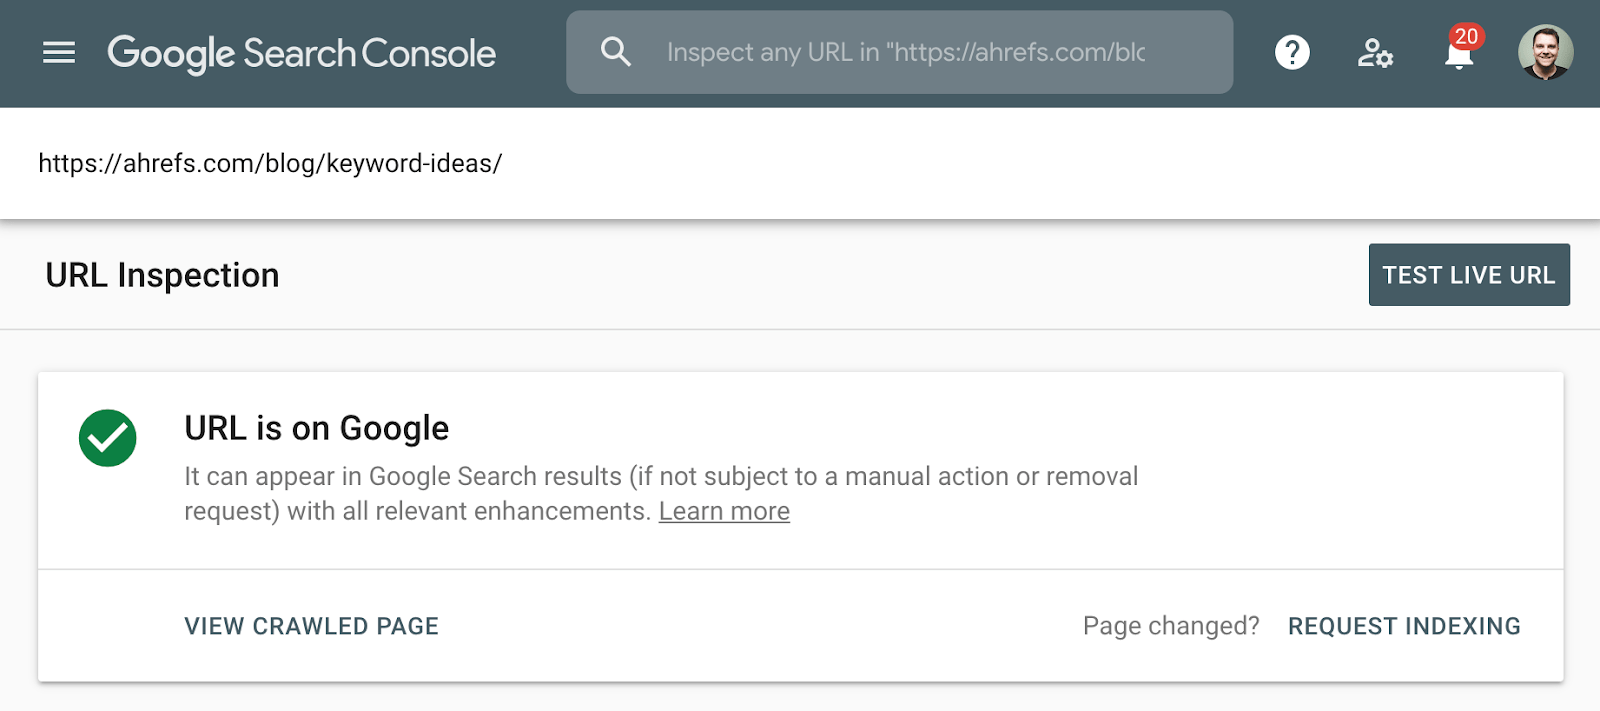This screenshot has width=1600, height=711.
Task: Click the green checkmark status icon
Action: click(106, 437)
